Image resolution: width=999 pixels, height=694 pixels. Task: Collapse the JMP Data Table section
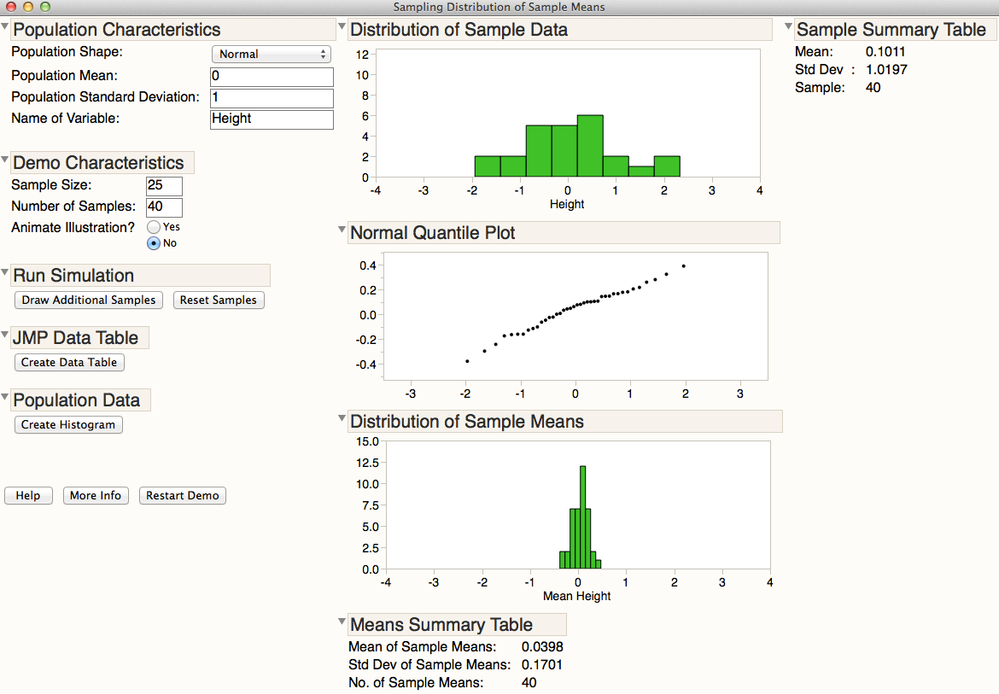6,337
